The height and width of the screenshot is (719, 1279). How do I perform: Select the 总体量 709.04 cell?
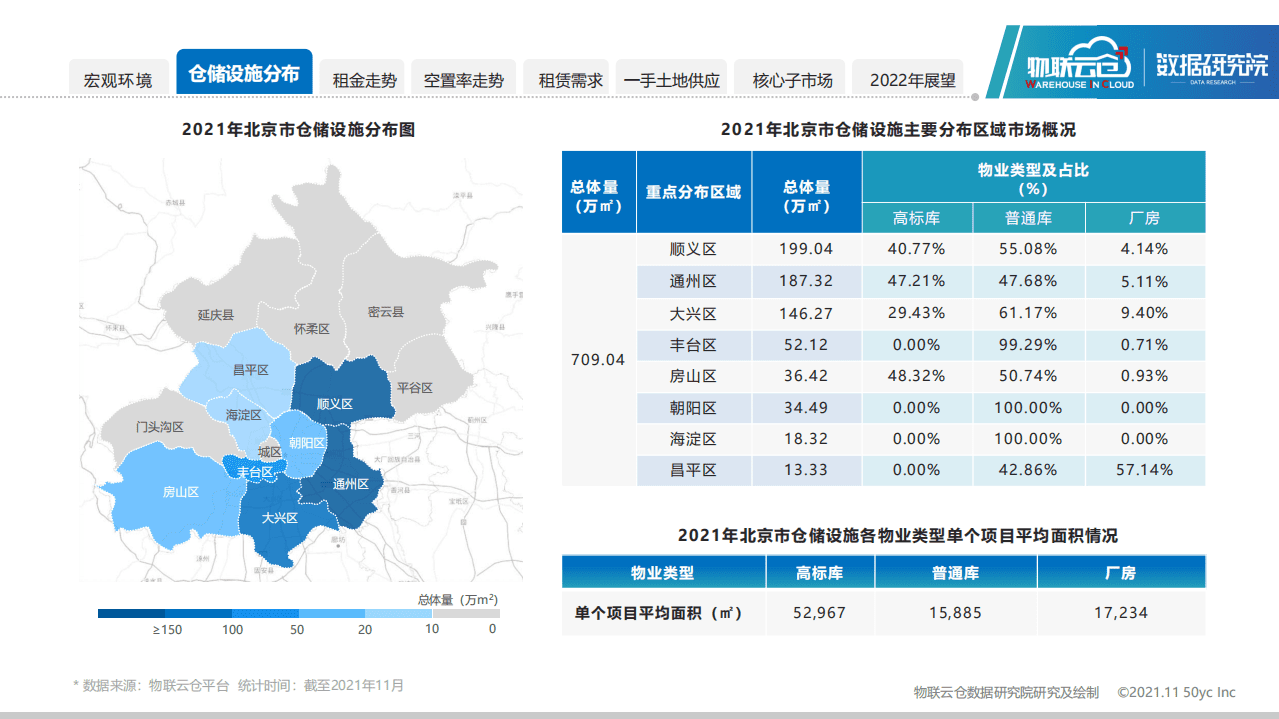coord(599,359)
